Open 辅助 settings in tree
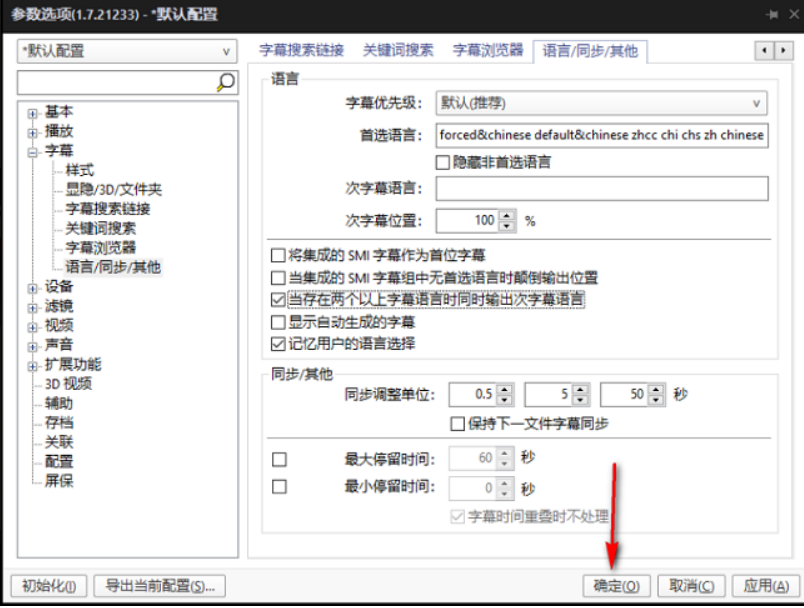 59,403
